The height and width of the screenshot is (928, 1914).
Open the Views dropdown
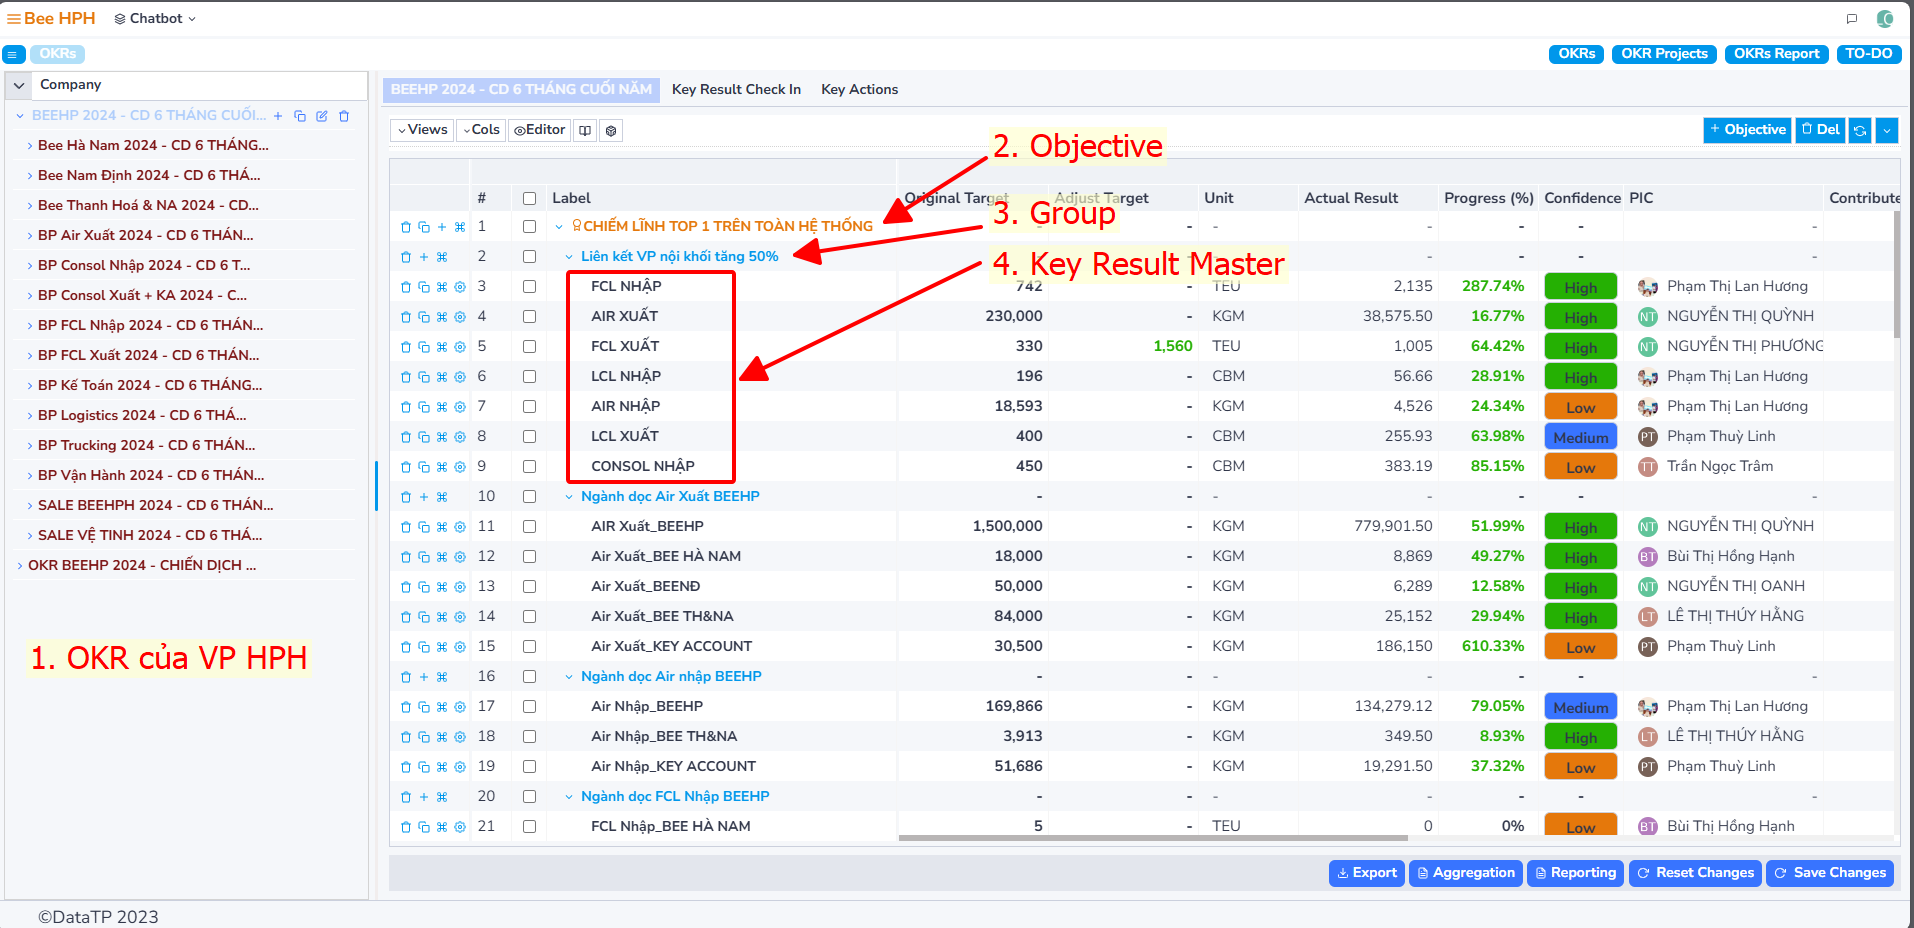(422, 130)
